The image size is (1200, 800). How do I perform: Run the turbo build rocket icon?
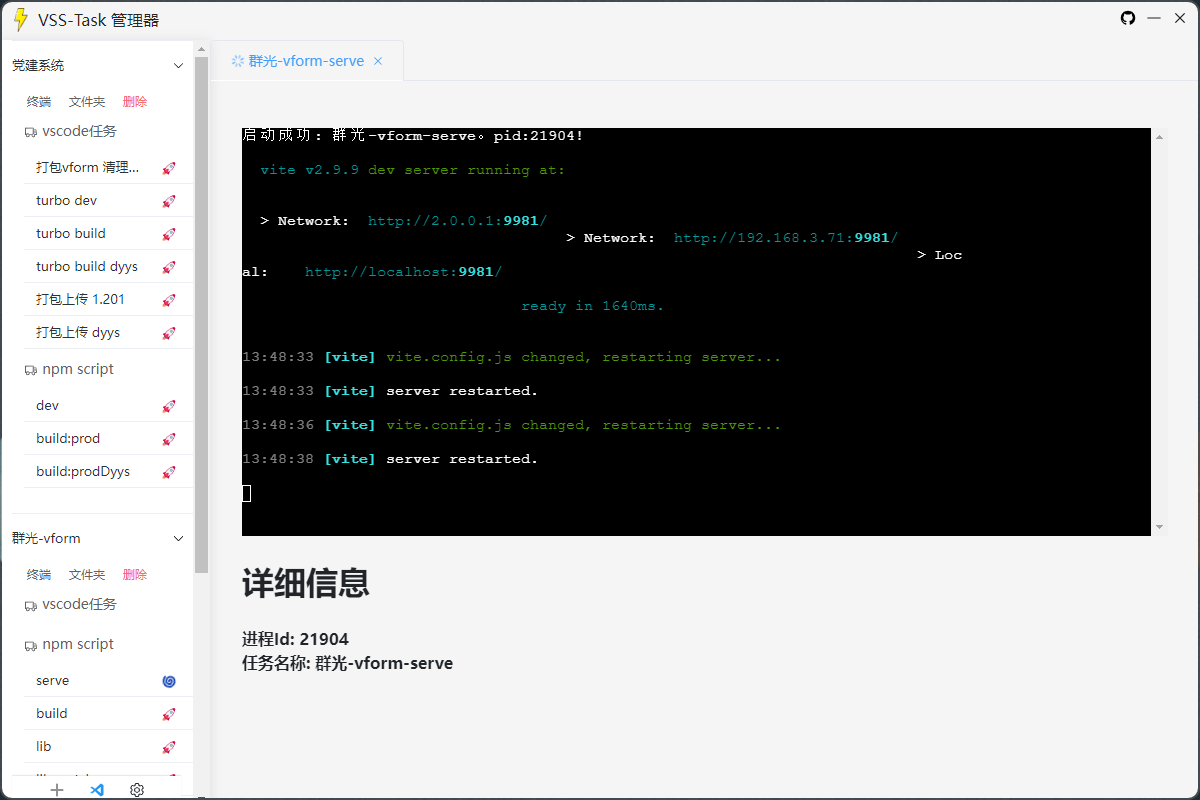tap(169, 234)
